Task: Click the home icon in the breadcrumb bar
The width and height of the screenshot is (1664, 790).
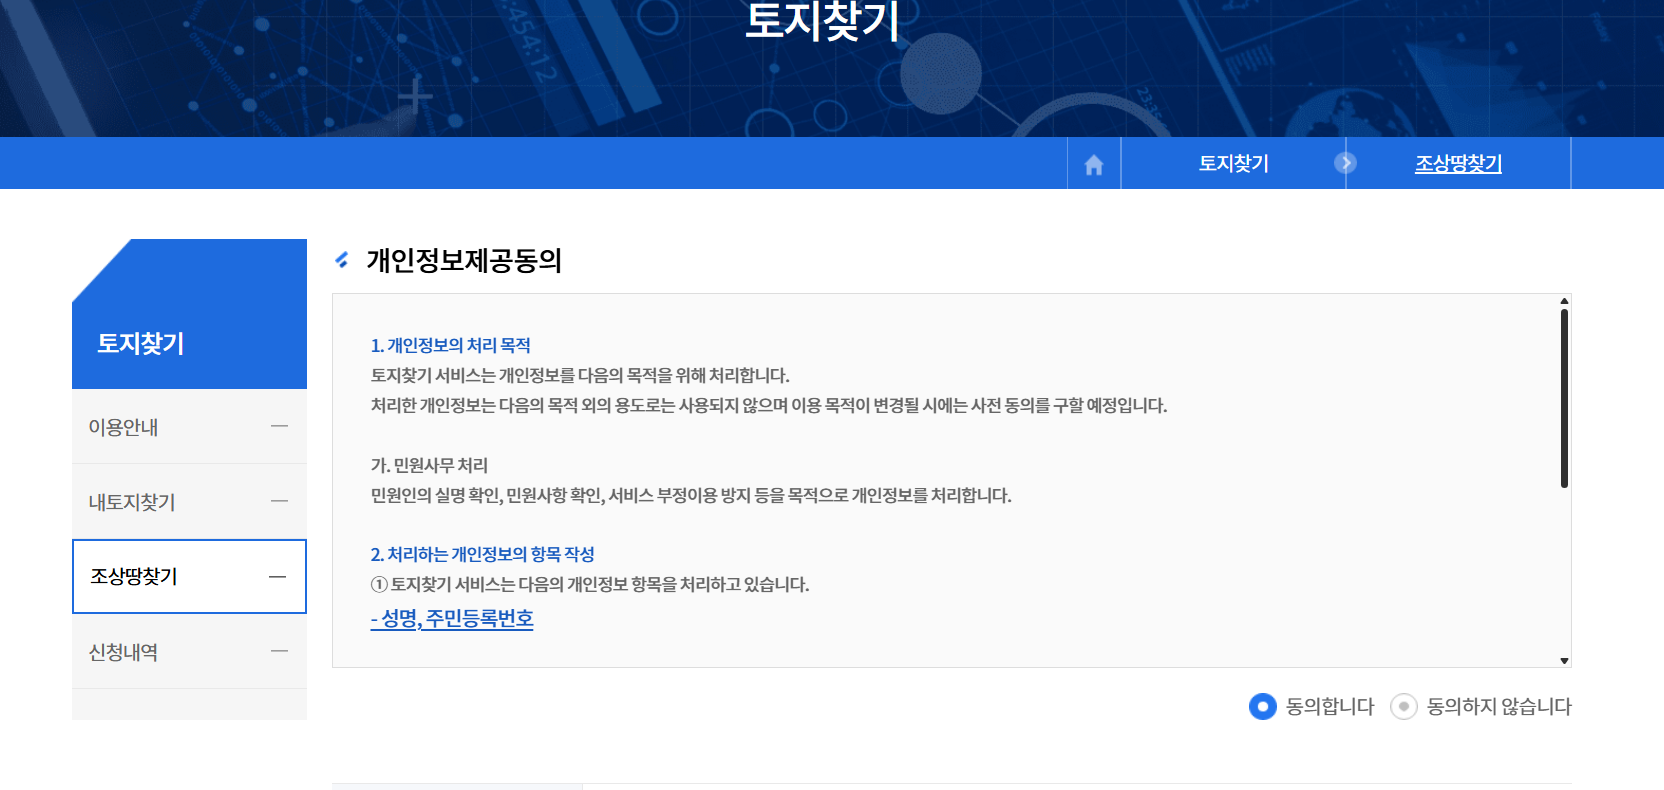Action: pyautogui.click(x=1094, y=164)
